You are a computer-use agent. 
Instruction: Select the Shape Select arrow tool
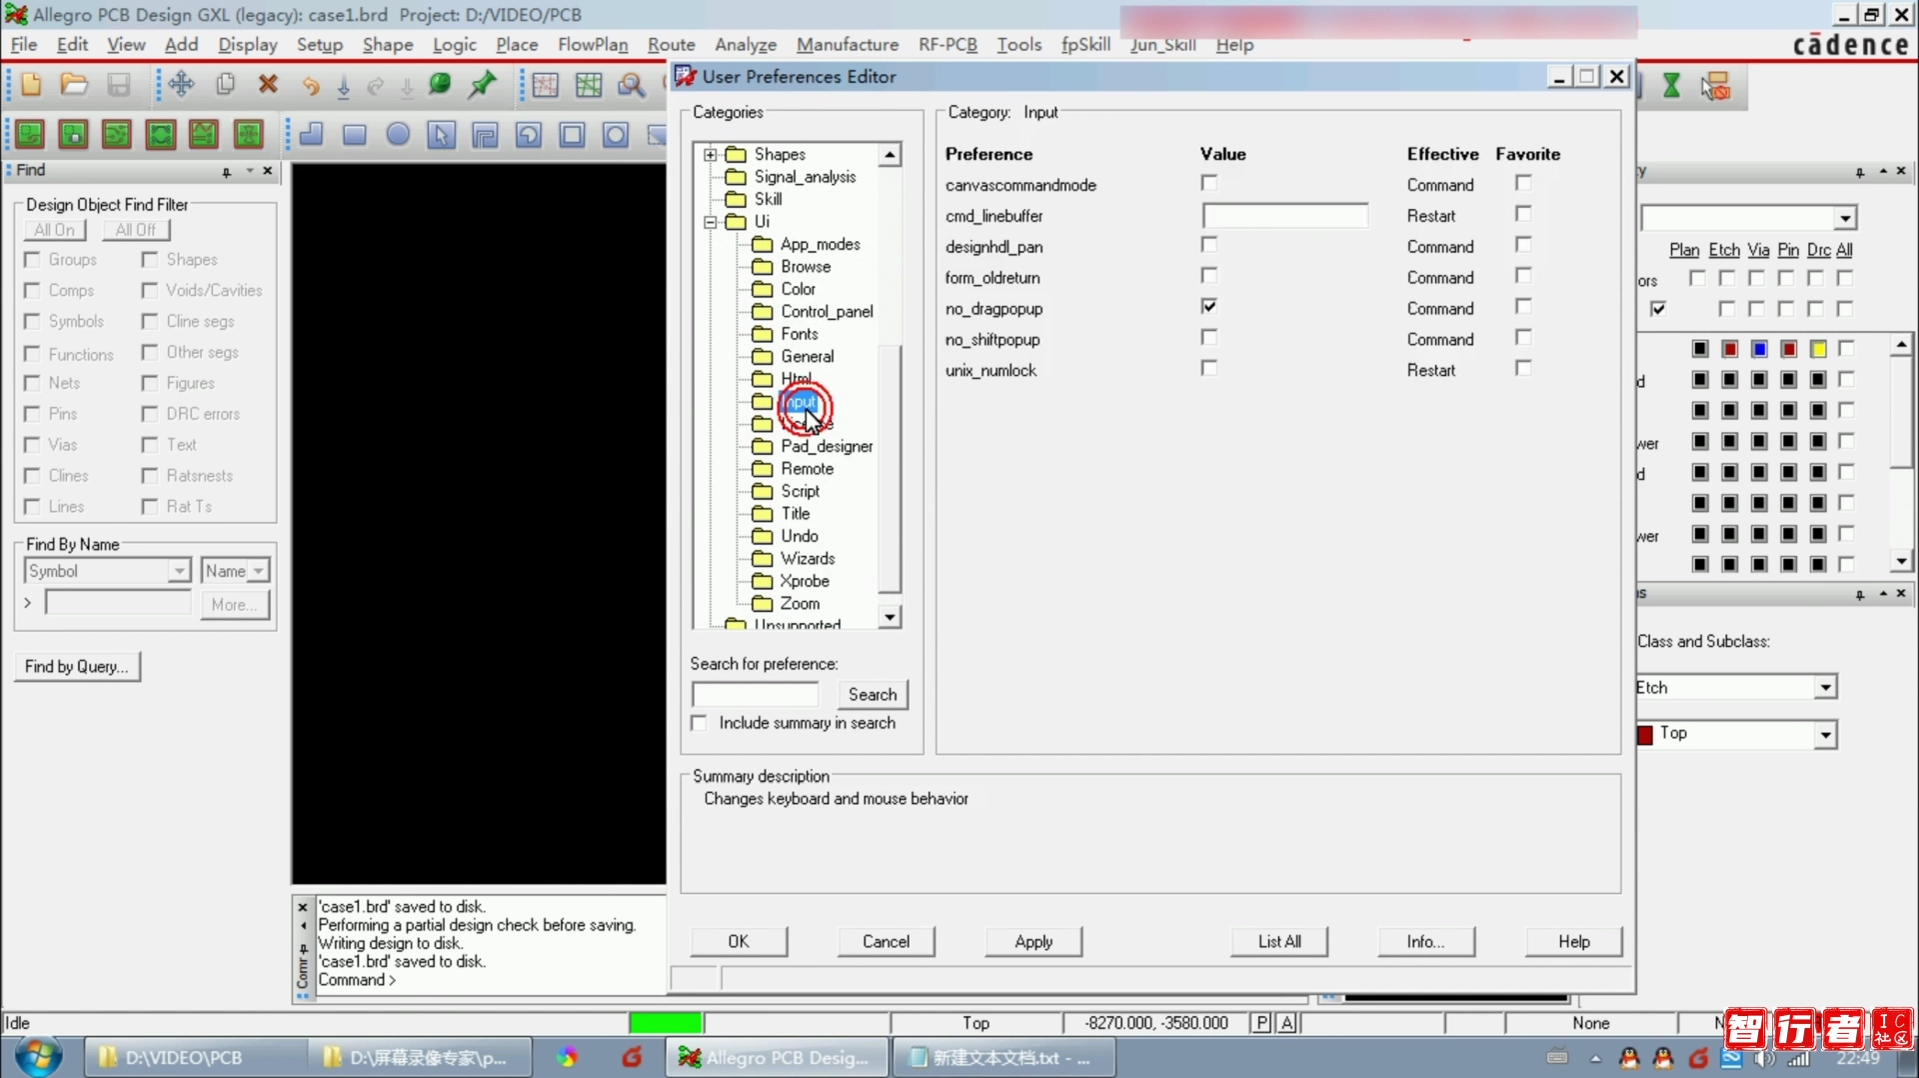tap(441, 134)
